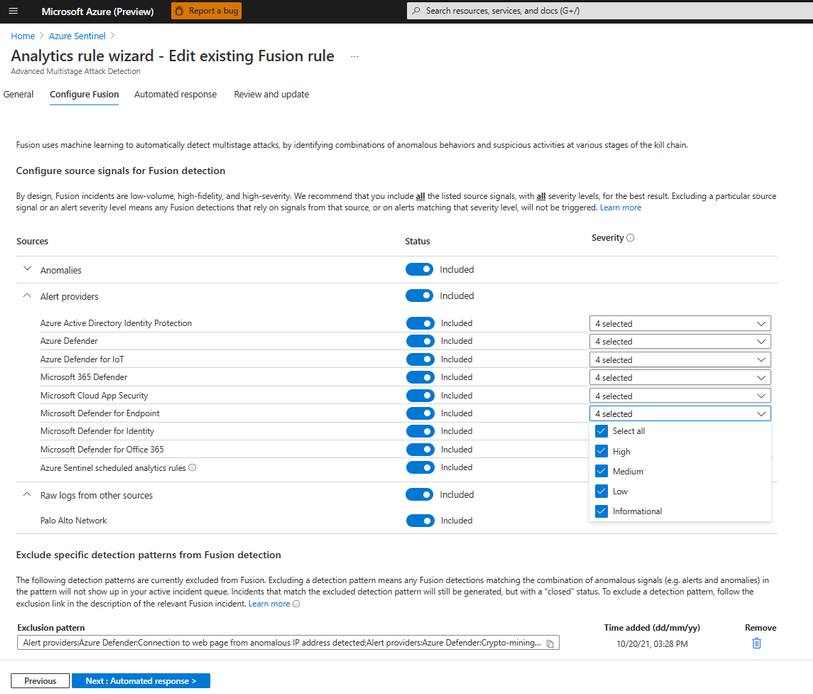This screenshot has height=694, width=813.
Task: Uncheck the Low severity checkbox
Action: [x=601, y=491]
